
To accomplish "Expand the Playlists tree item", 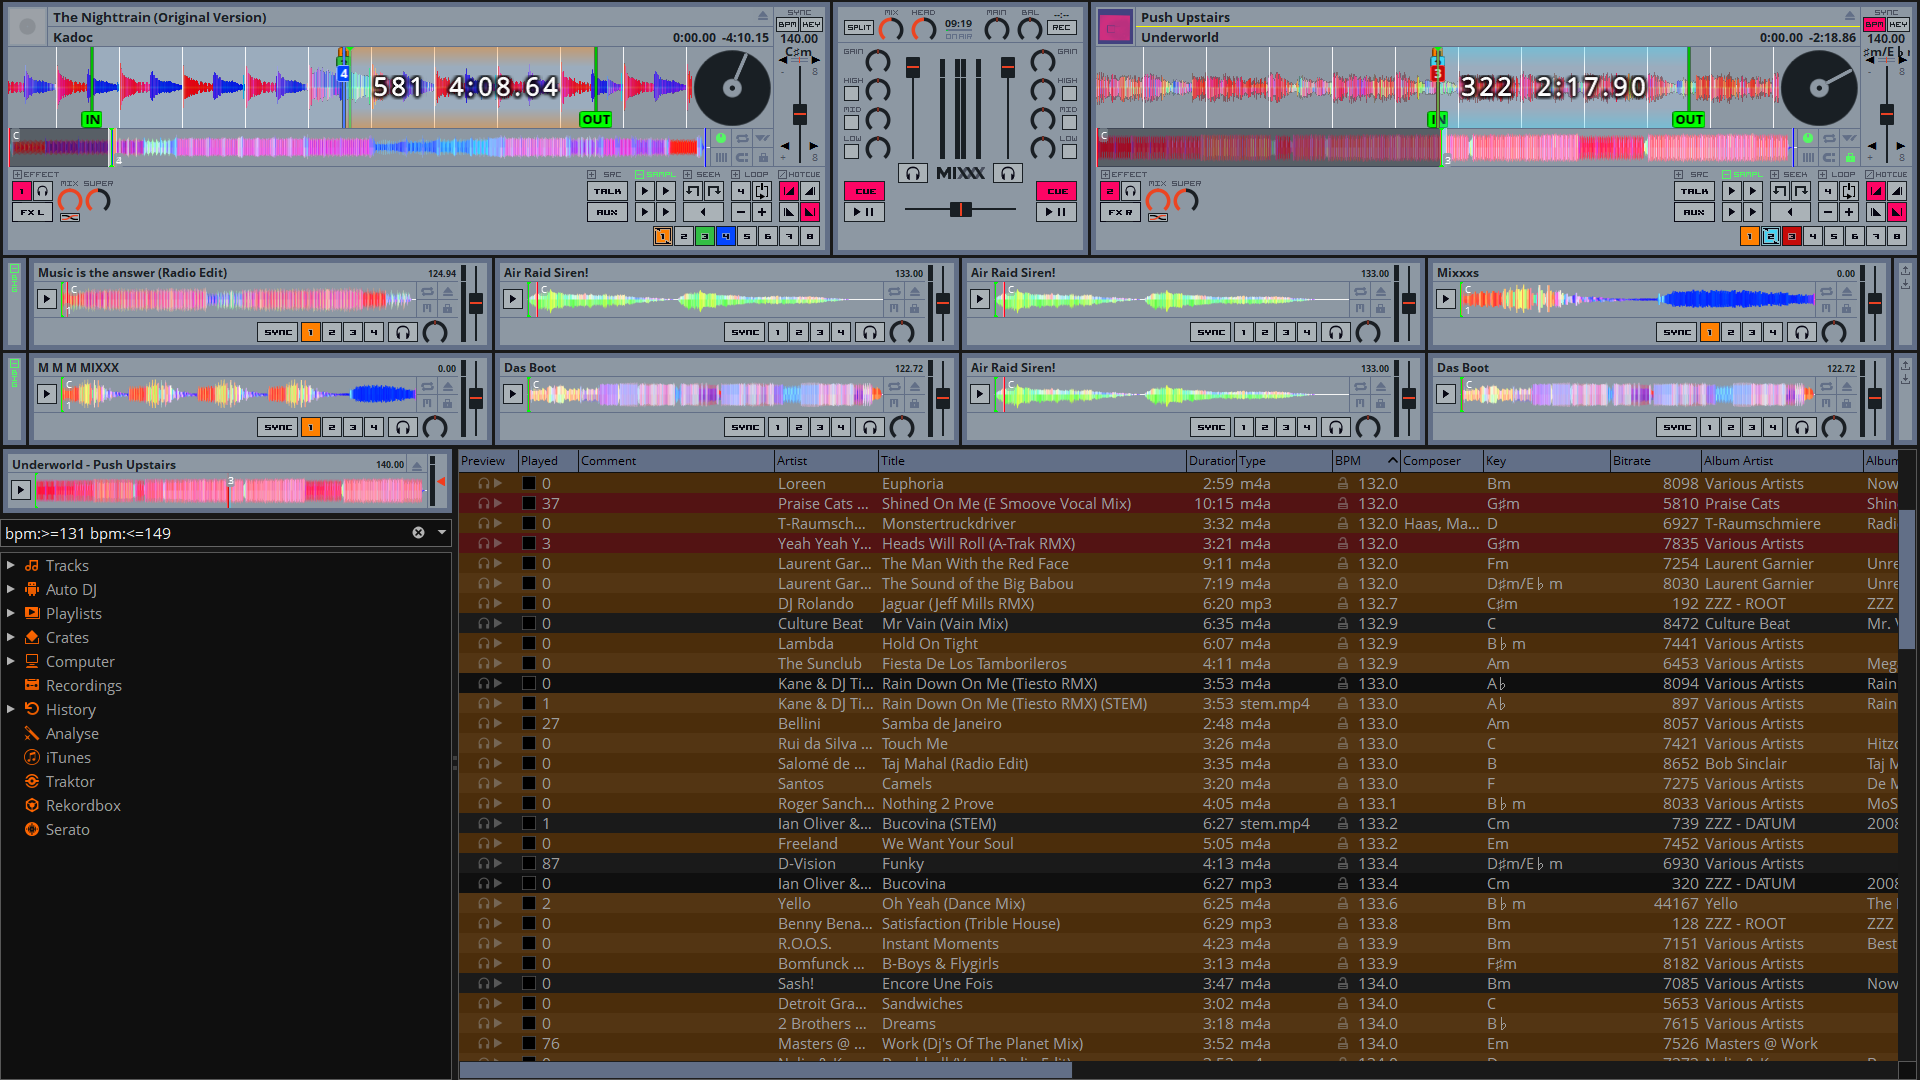I will point(11,613).
